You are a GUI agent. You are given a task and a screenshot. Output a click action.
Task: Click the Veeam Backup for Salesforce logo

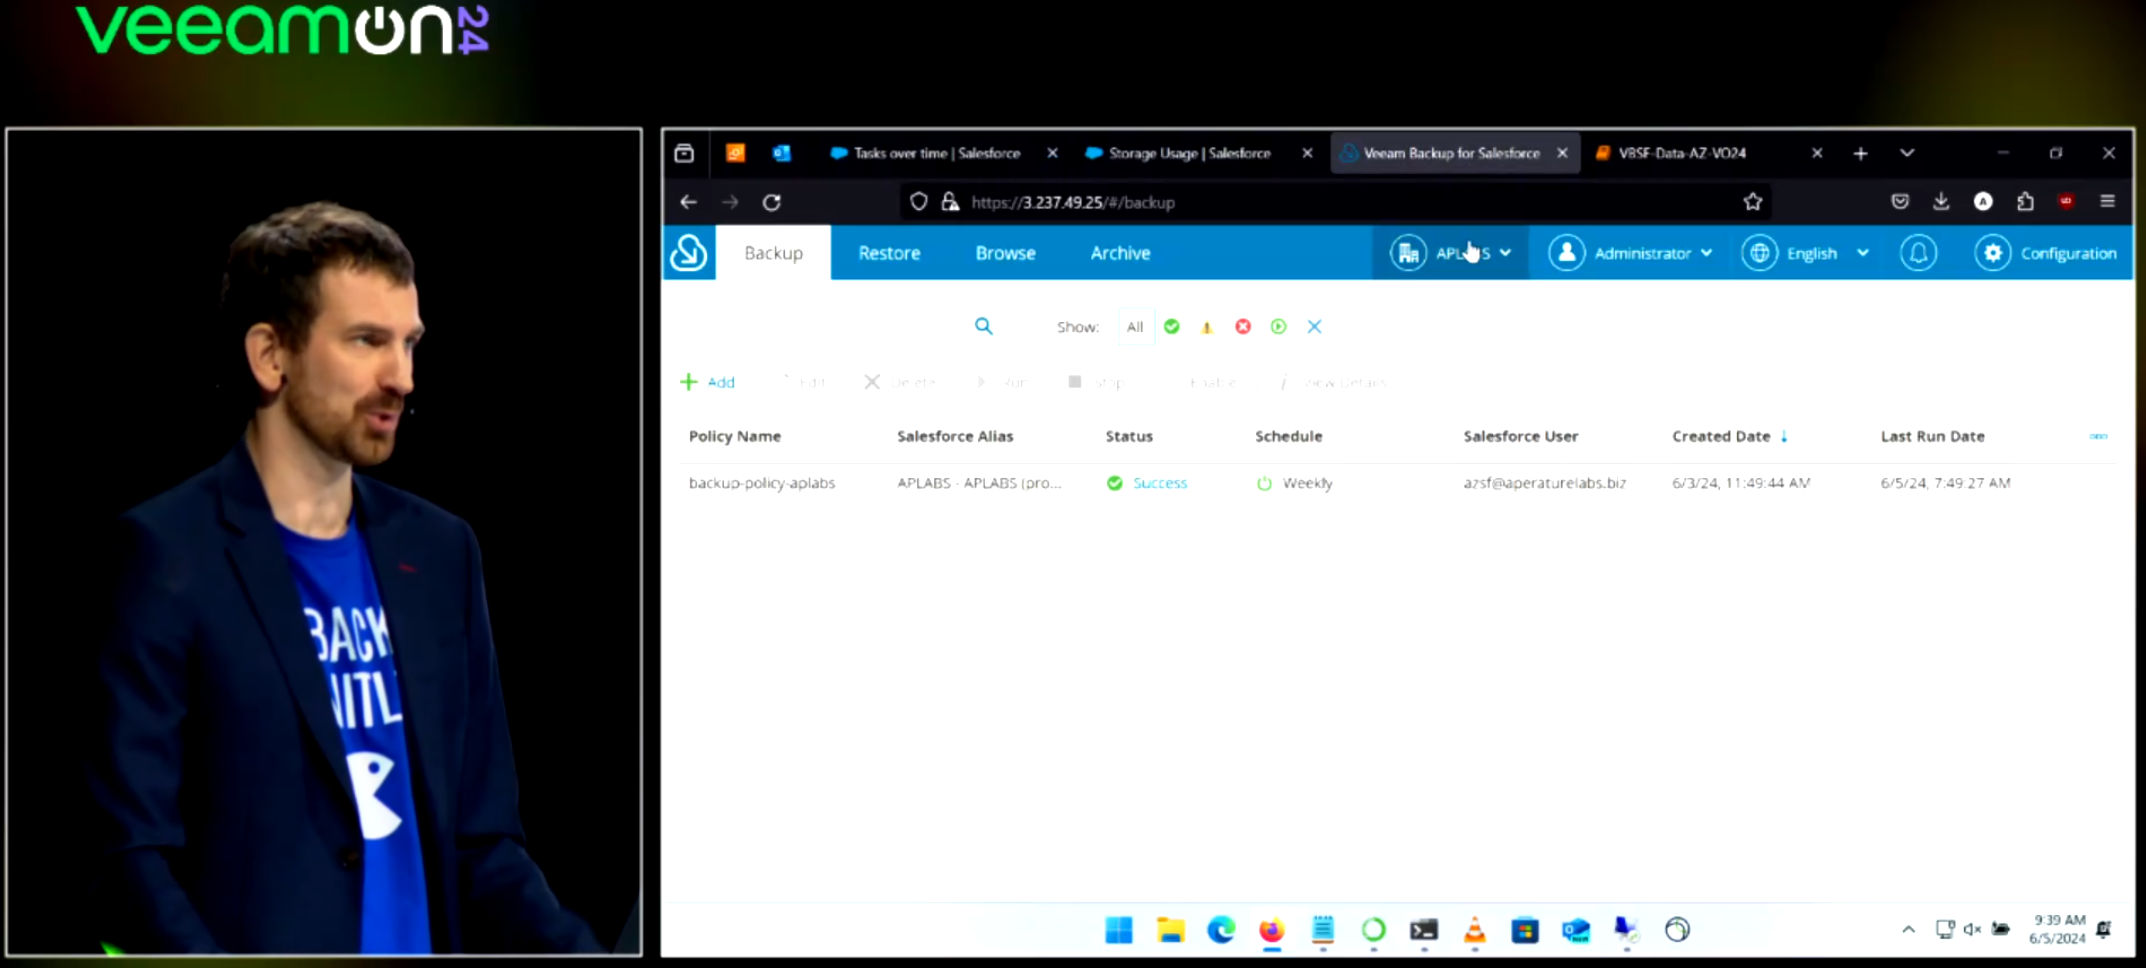689,253
